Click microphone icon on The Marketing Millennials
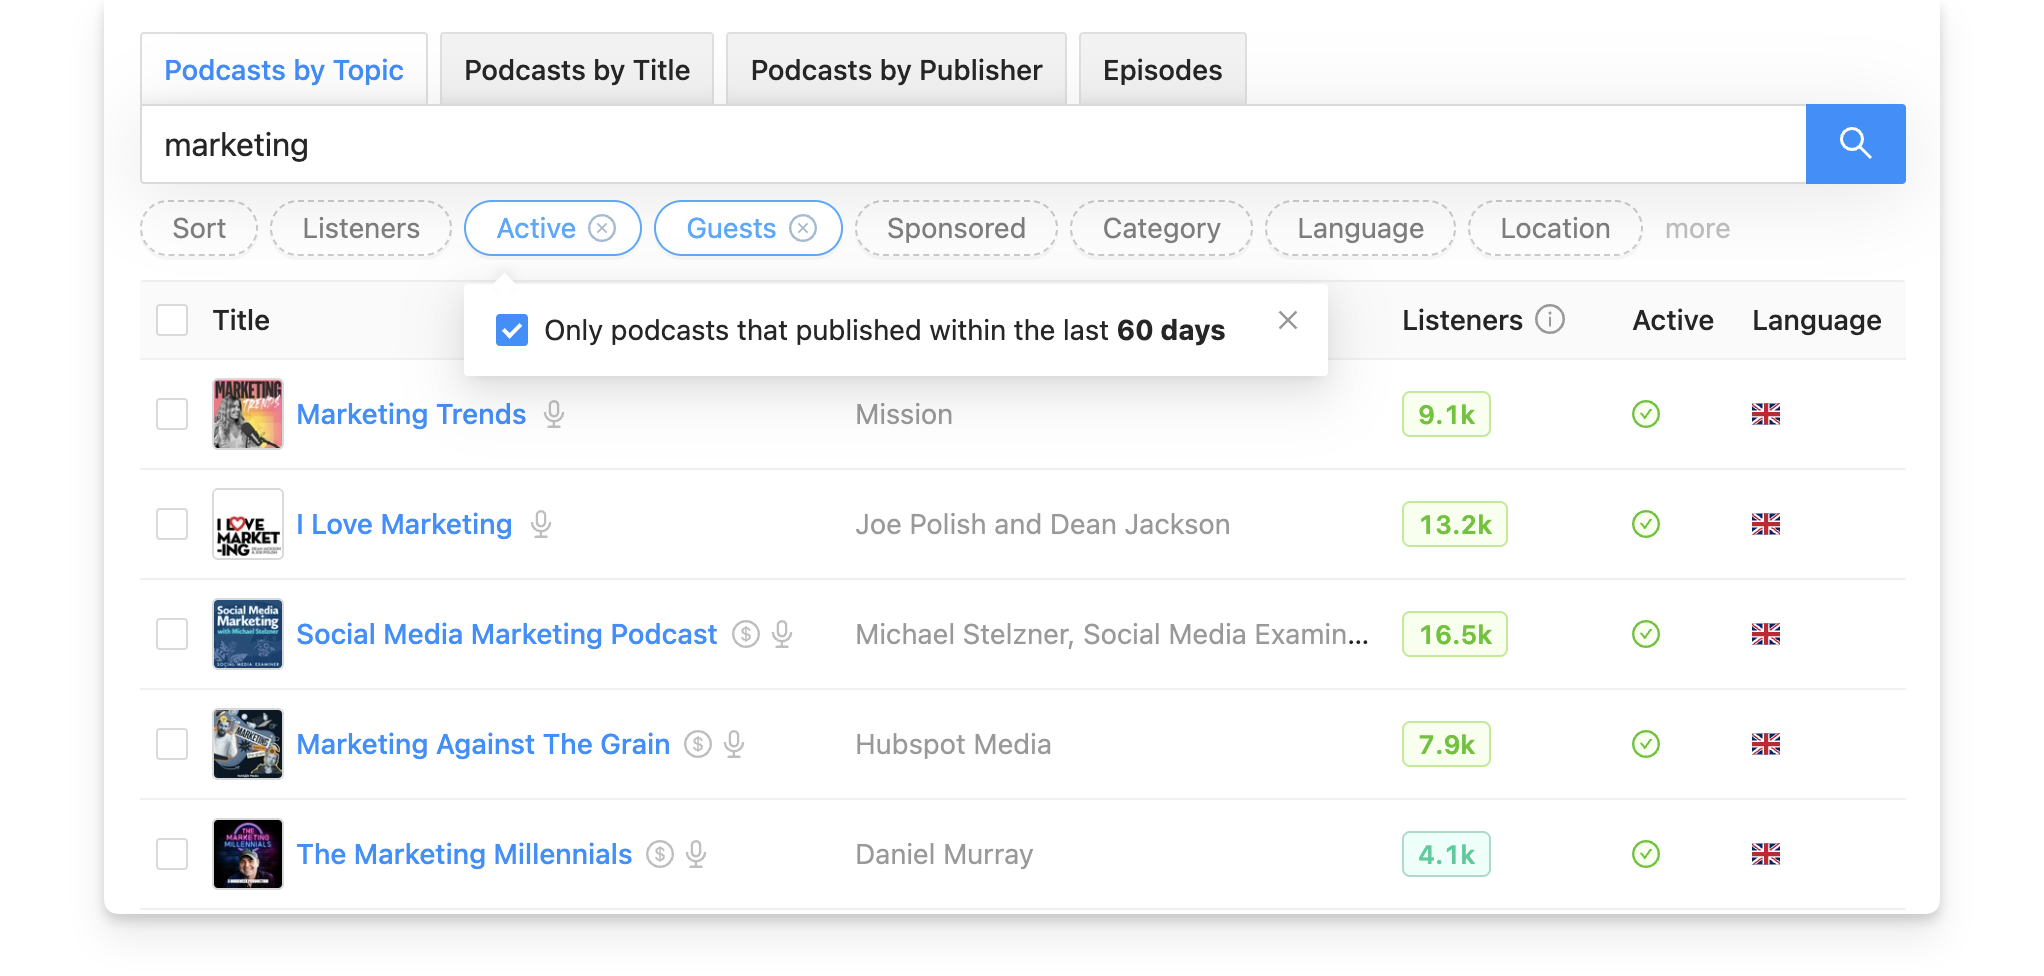 click(696, 854)
